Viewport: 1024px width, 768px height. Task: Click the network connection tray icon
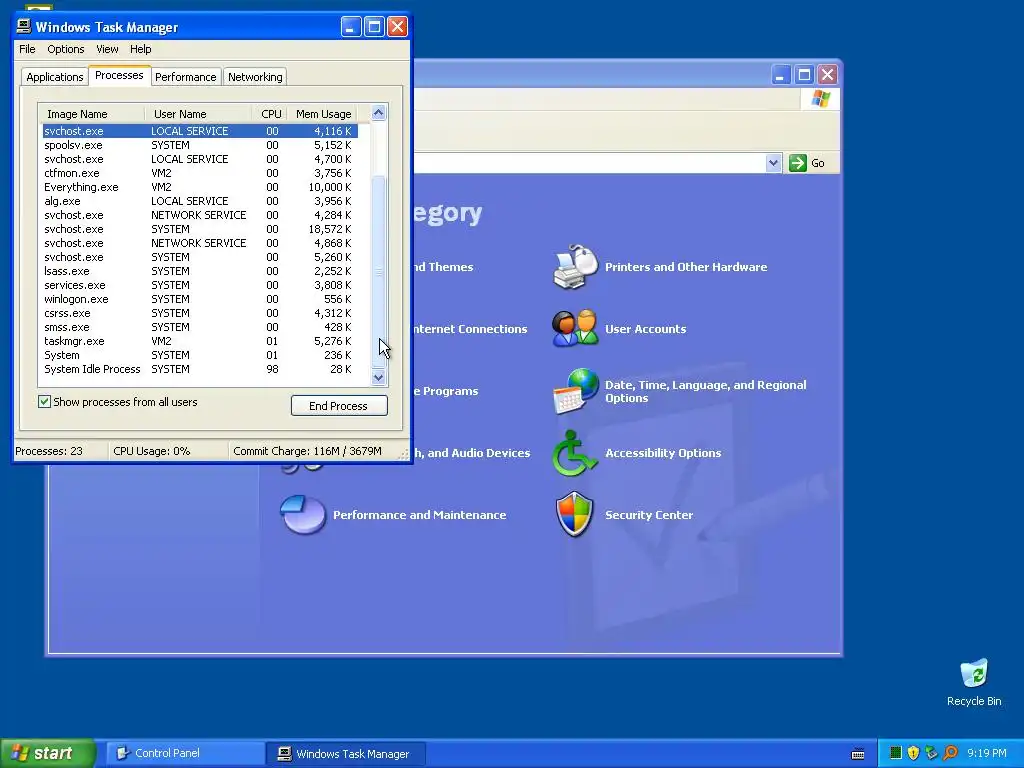931,753
